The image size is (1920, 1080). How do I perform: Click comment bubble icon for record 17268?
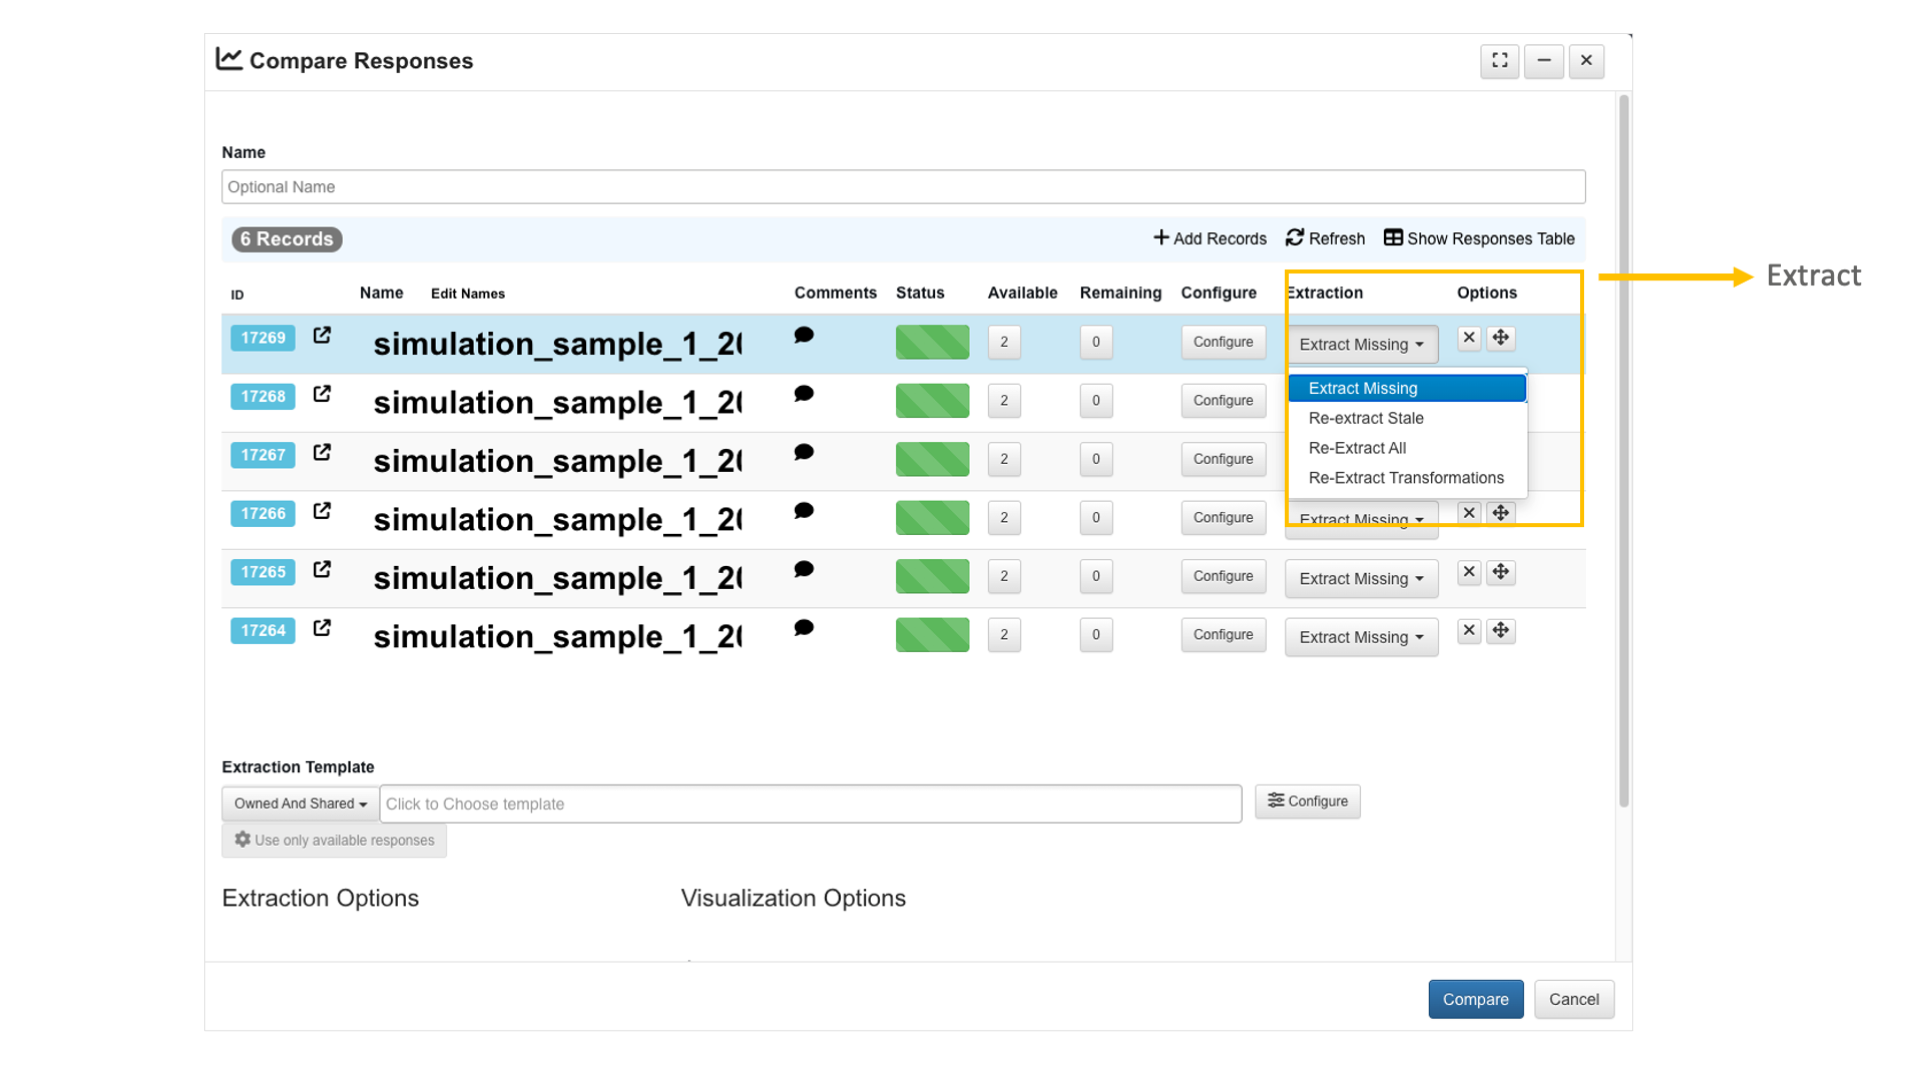tap(803, 394)
